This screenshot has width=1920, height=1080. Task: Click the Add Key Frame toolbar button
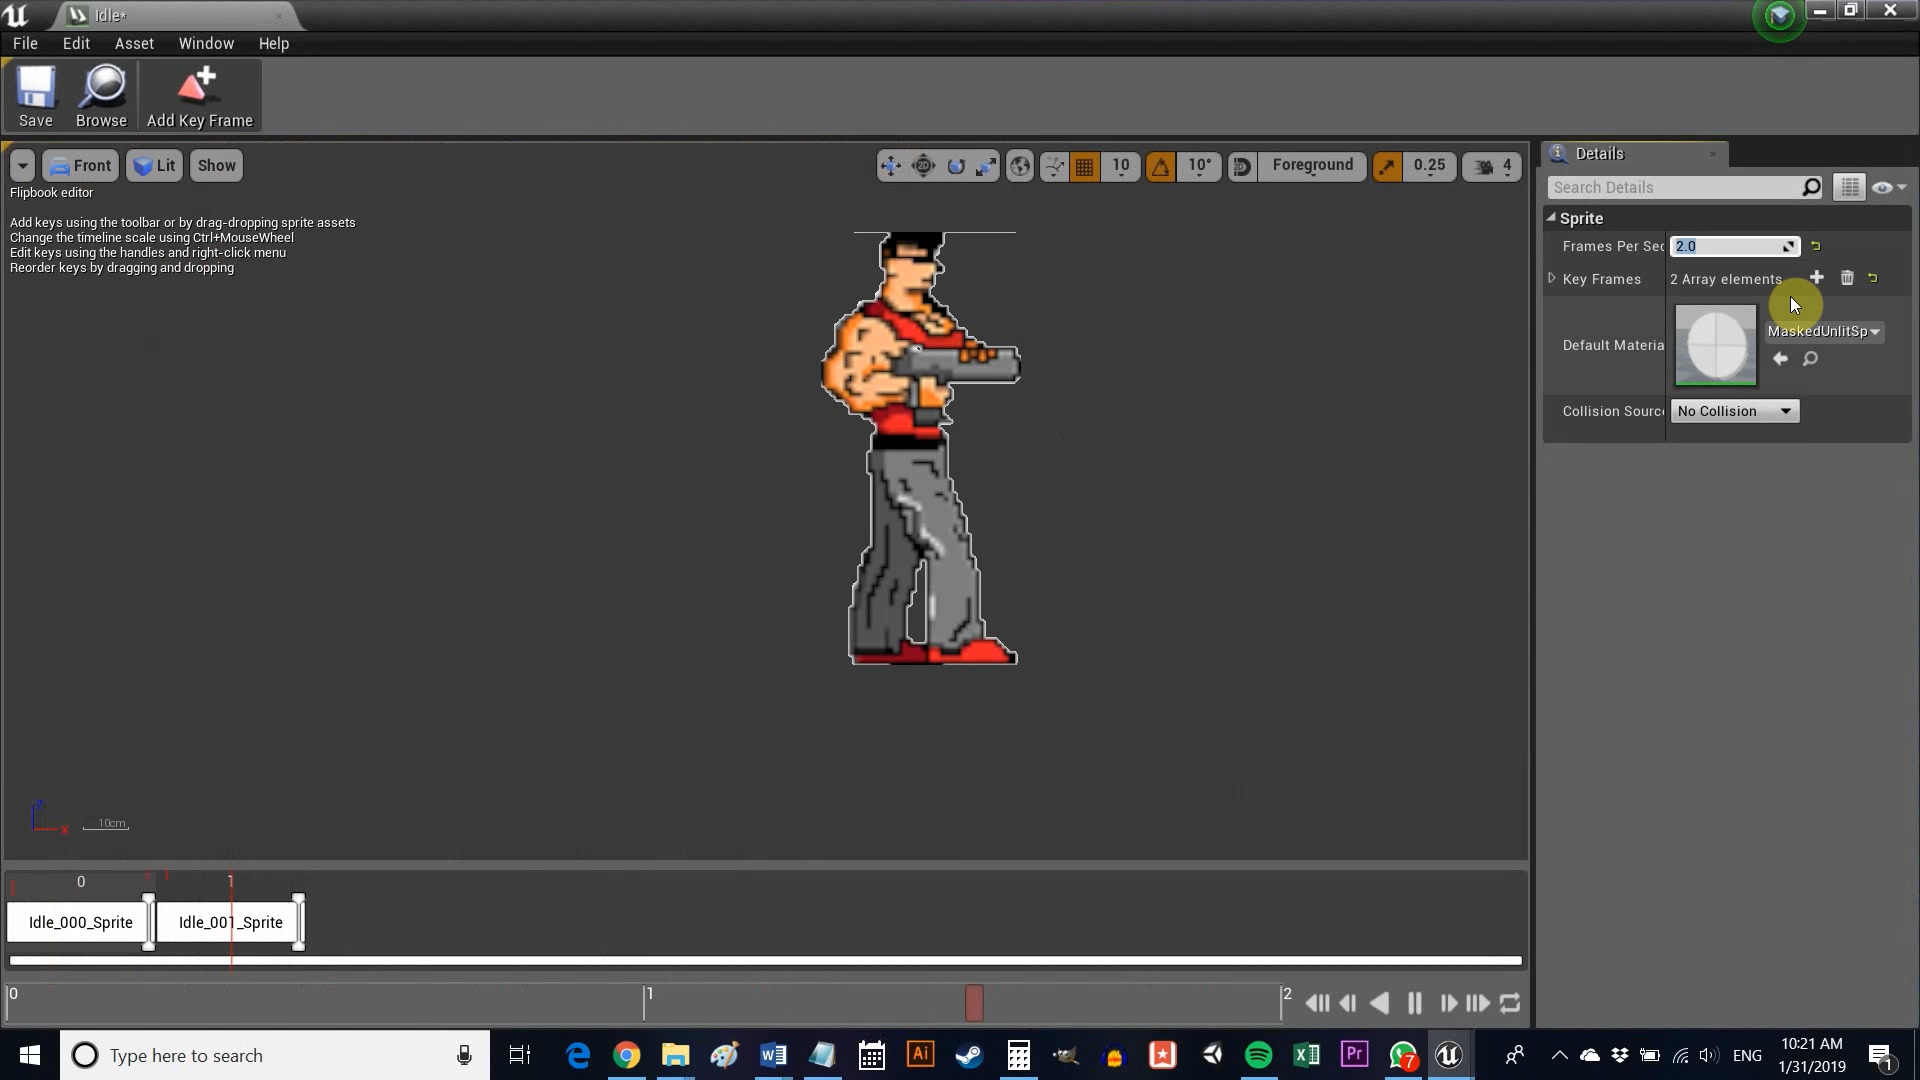[199, 97]
